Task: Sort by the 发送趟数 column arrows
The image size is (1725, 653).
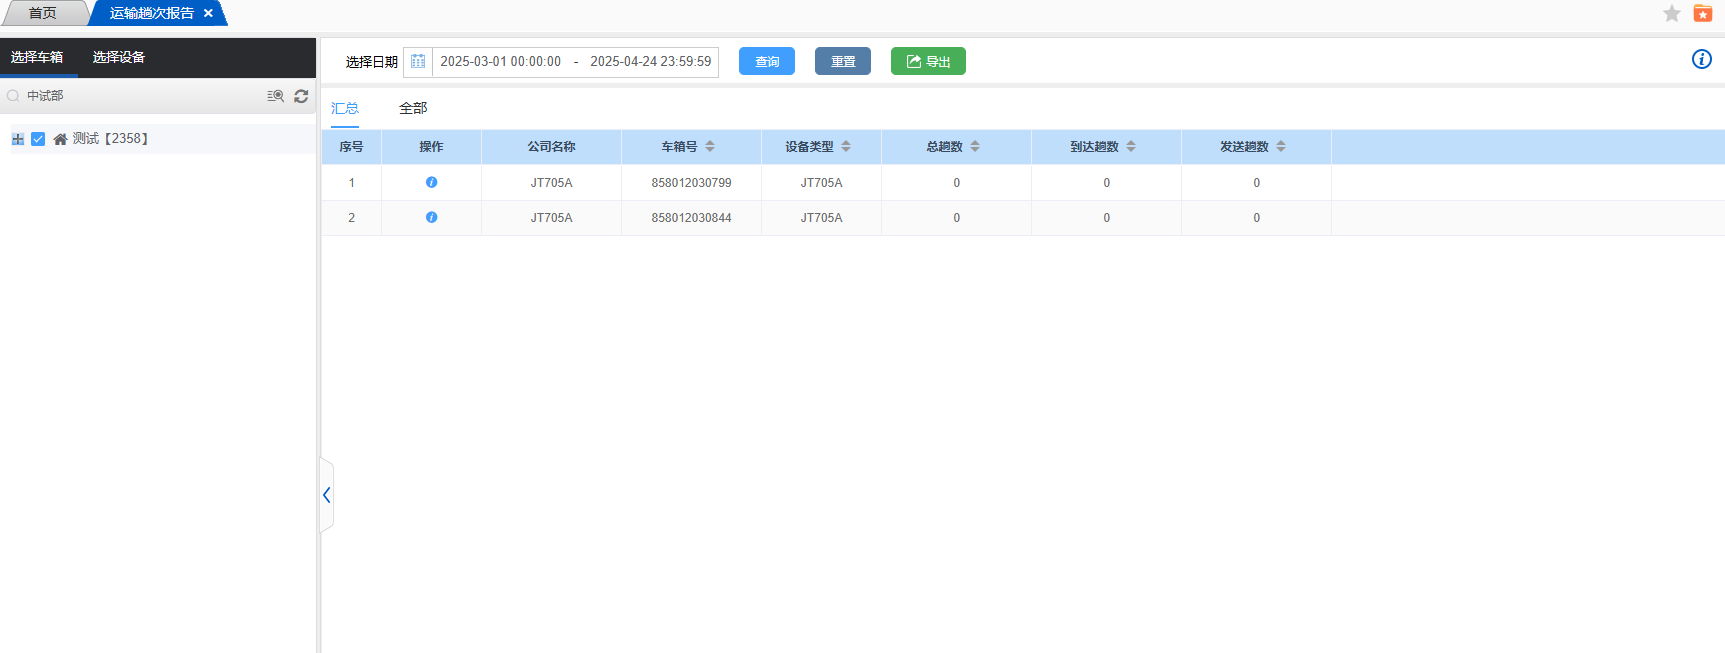Action: tap(1281, 146)
